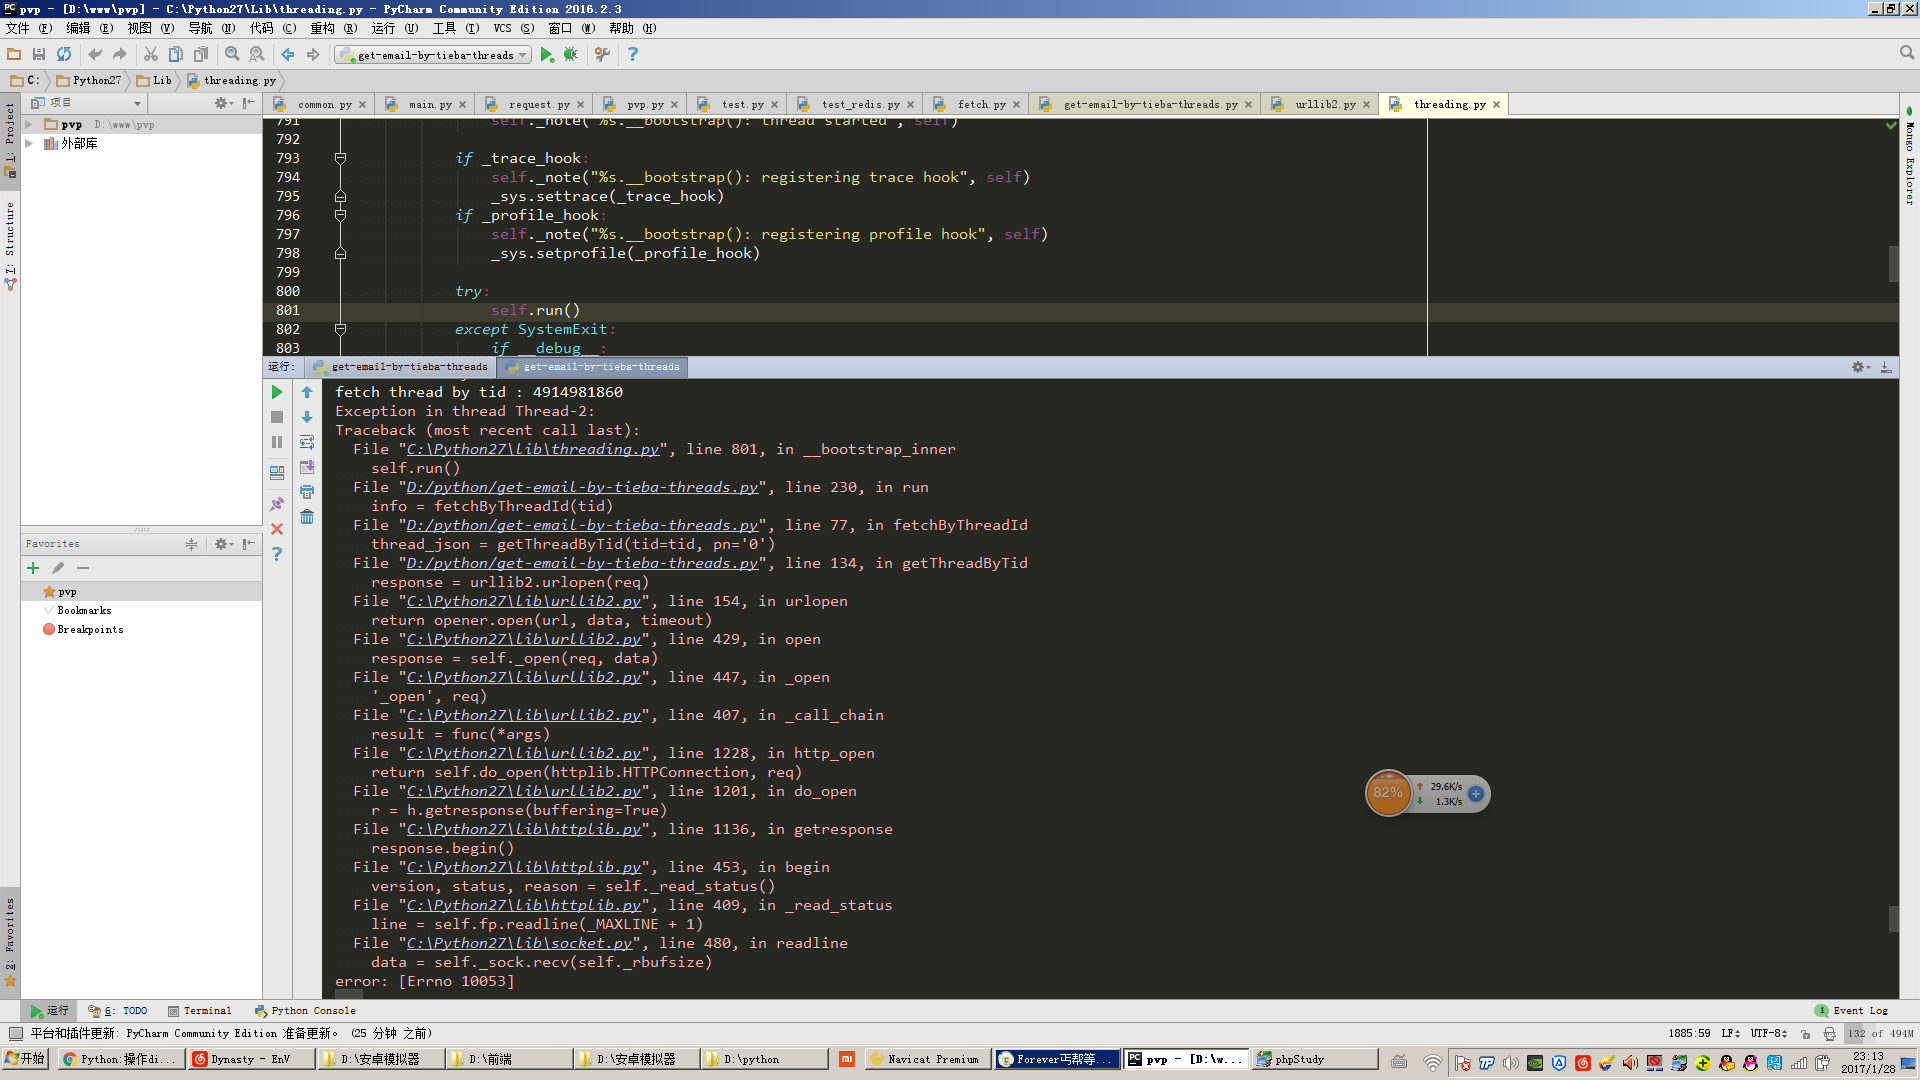Rerun the program with the green play icon in the run panel
Viewport: 1920px width, 1080px height.
click(x=277, y=393)
